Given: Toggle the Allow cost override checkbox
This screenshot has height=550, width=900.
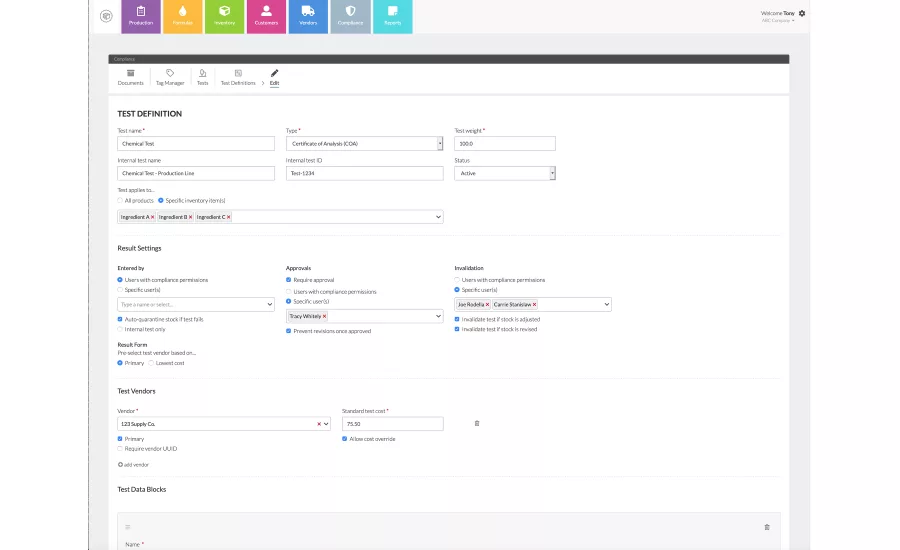Looking at the screenshot, I should pyautogui.click(x=344, y=439).
